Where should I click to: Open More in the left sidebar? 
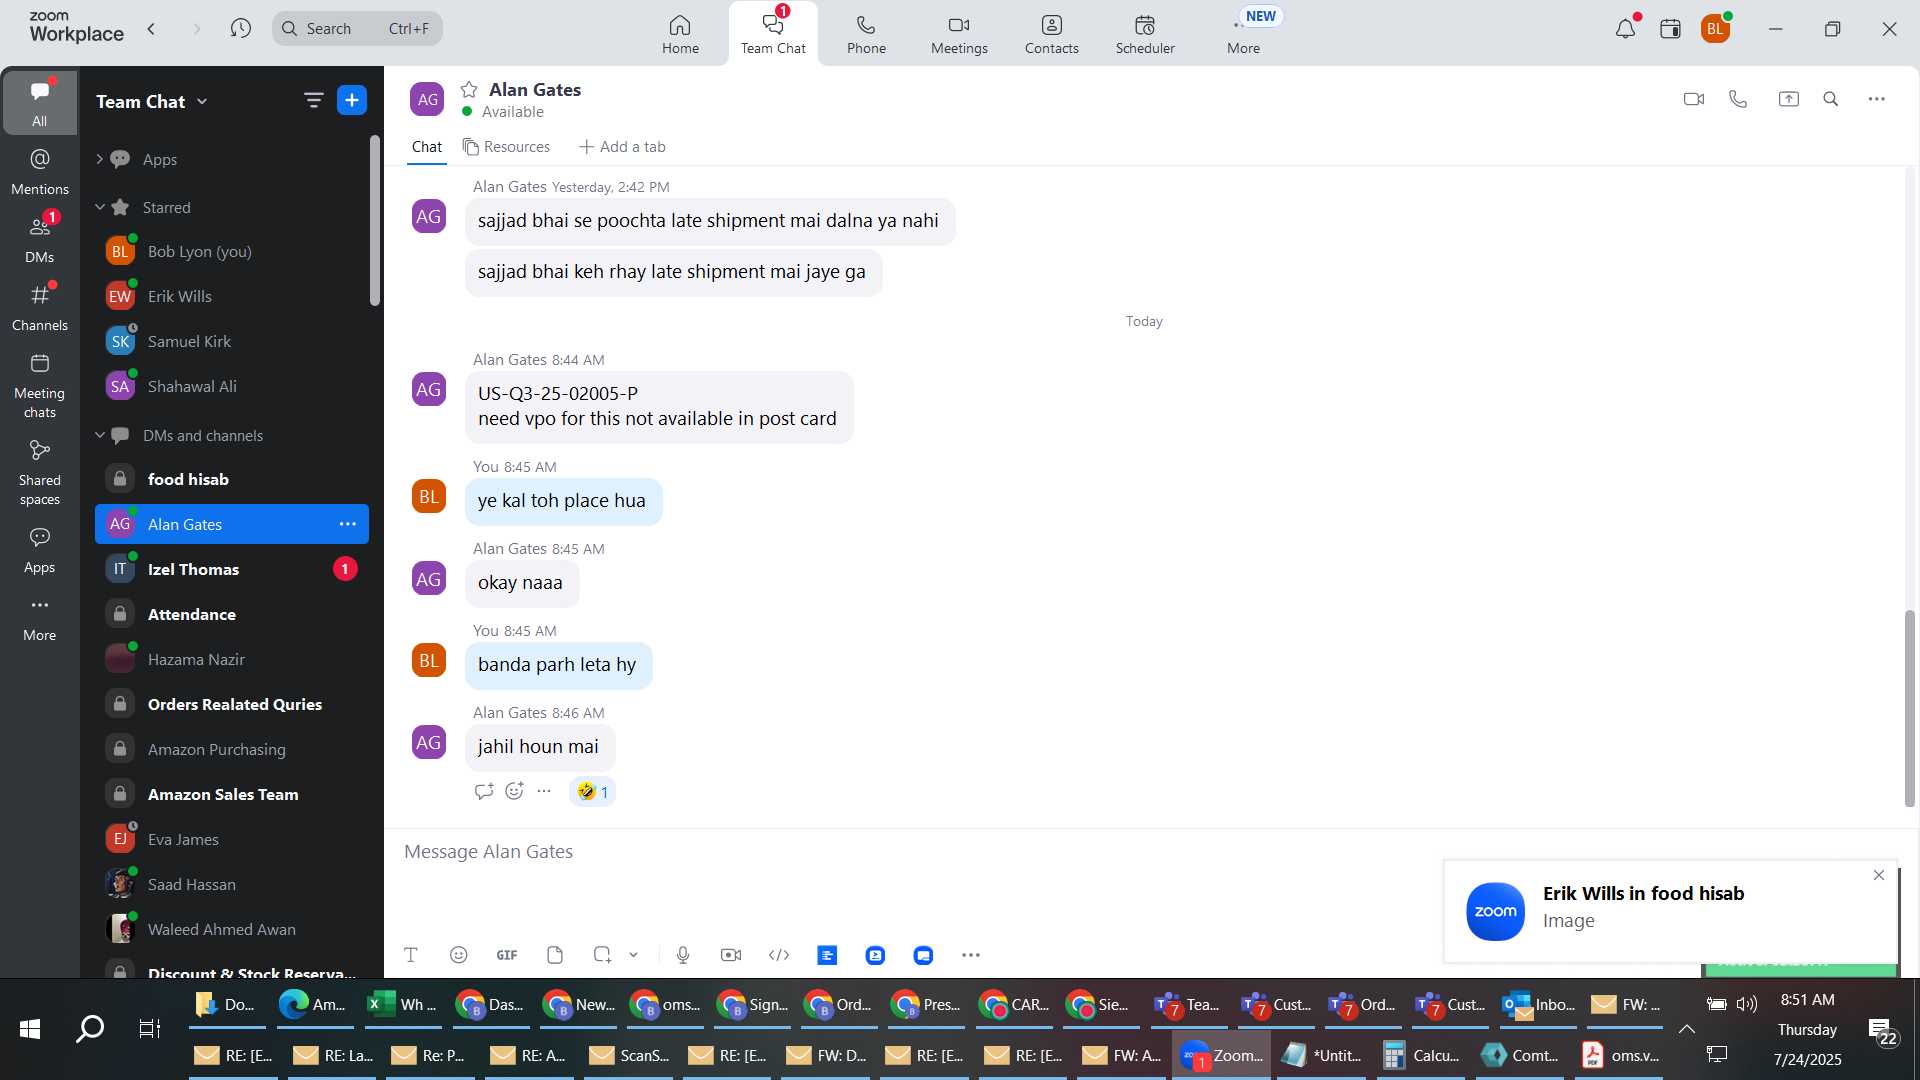(x=40, y=618)
